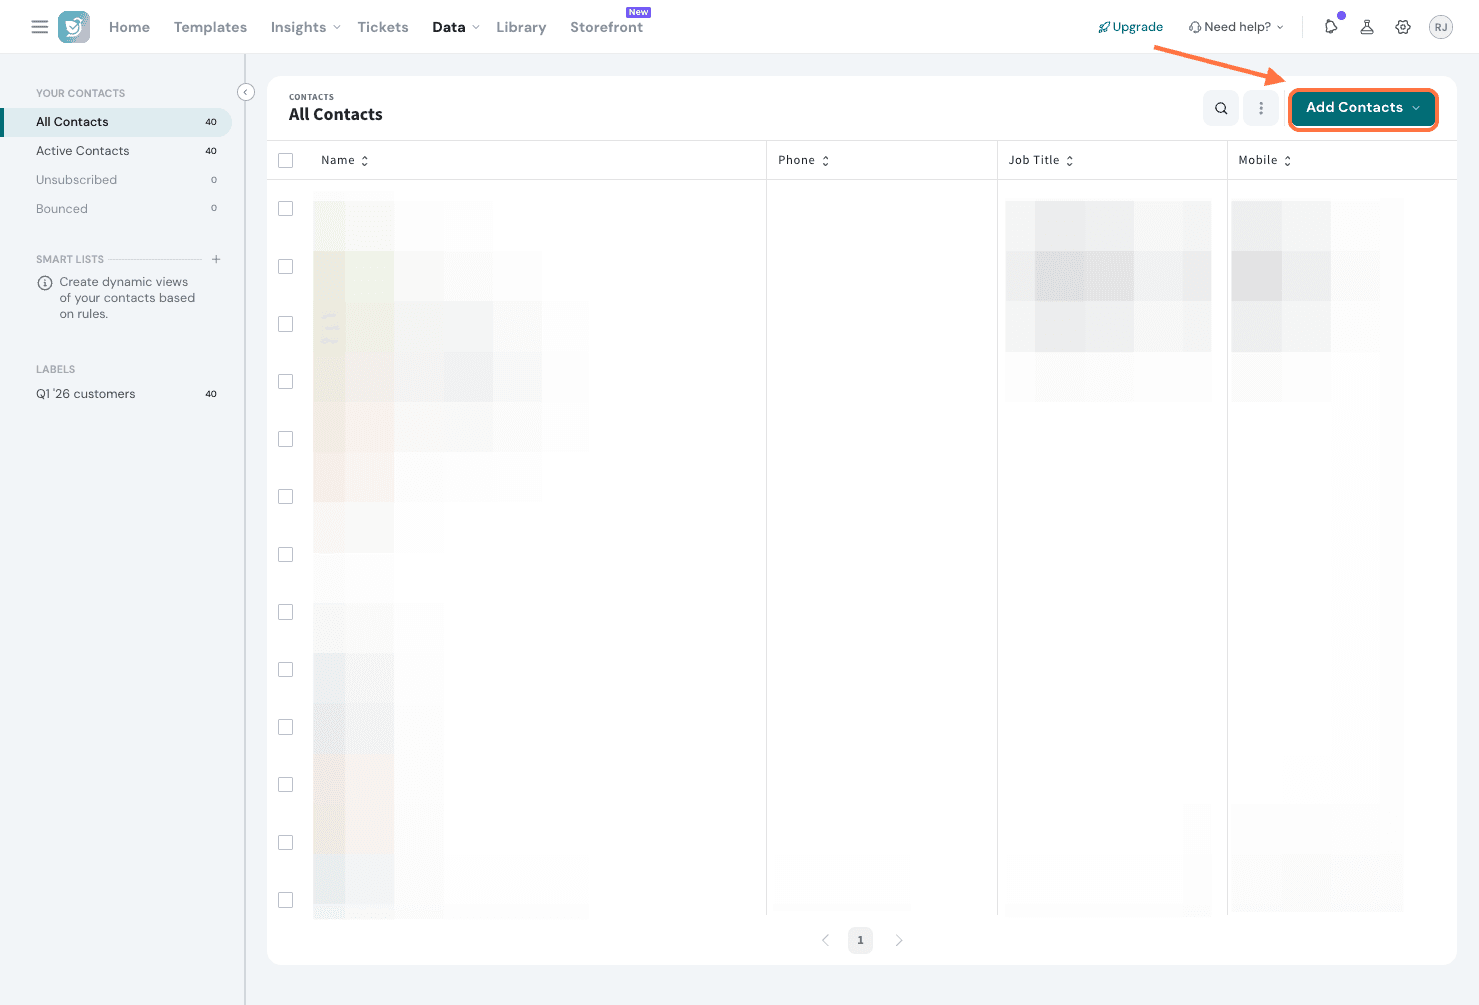Viewport: 1479px width, 1005px height.
Task: Open the hamburger navigation menu
Action: click(40, 27)
